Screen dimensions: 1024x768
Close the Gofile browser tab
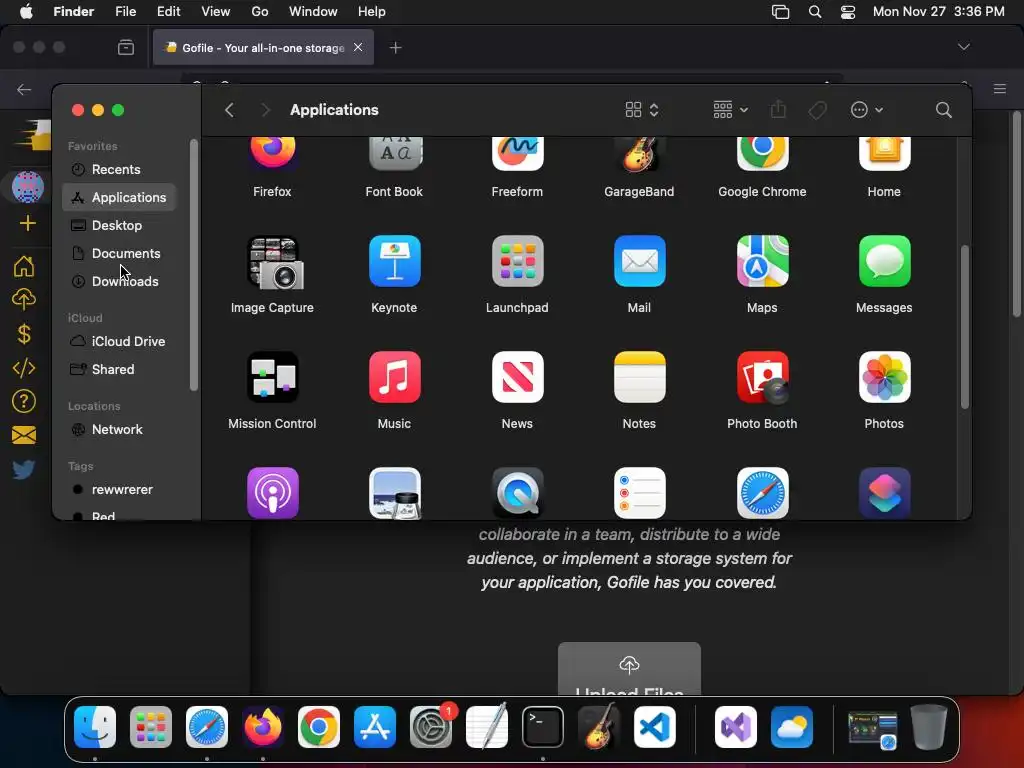tap(358, 48)
